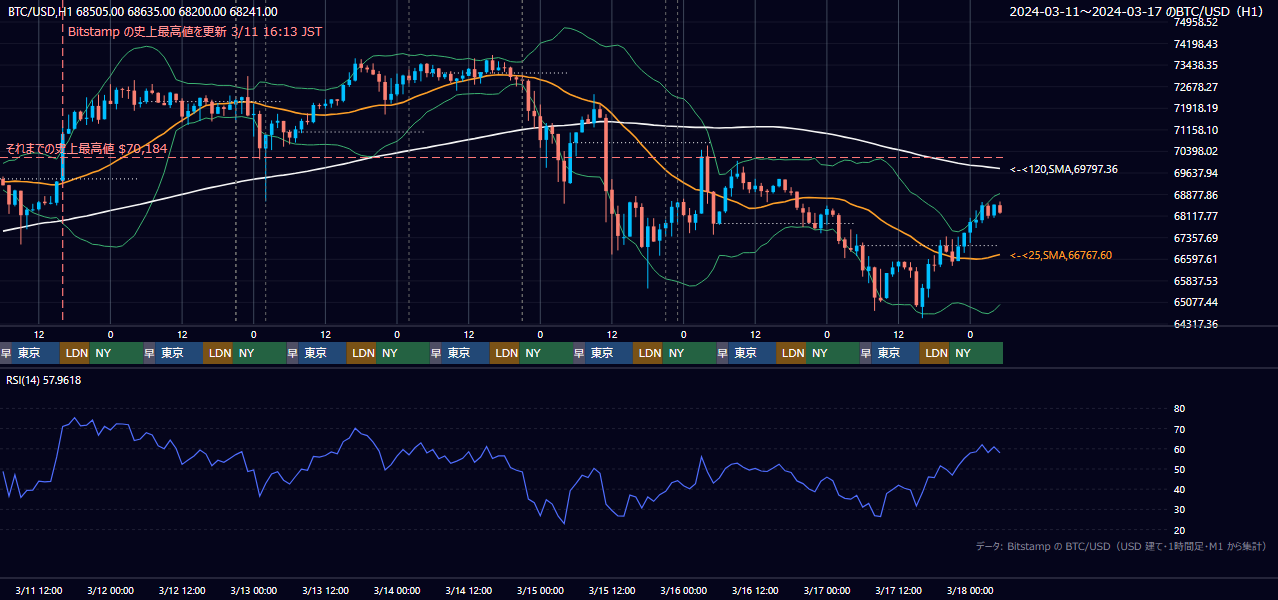The height and width of the screenshot is (600, 1278).
Task: Click the 3/12 00:00 time label
Action: (x=109, y=590)
